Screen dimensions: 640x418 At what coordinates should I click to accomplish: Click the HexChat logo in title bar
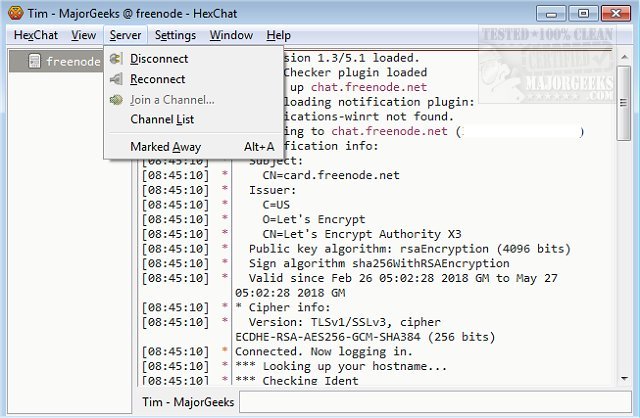[x=16, y=13]
